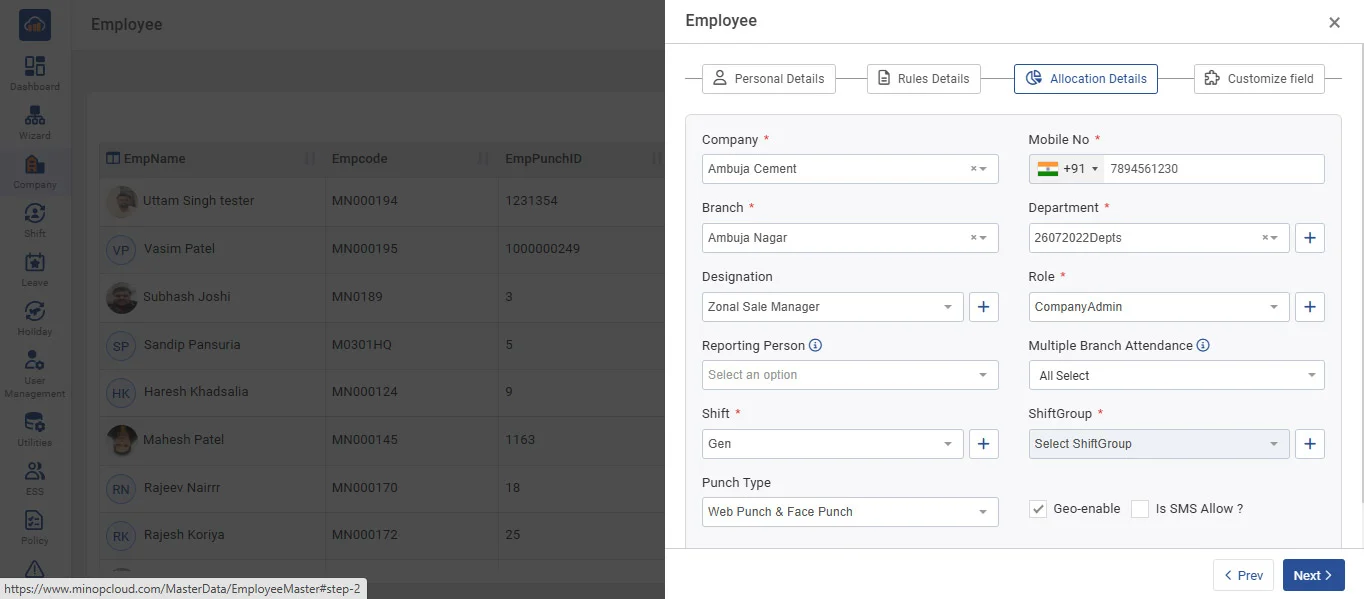
Task: Click the Prev button
Action: point(1243,575)
